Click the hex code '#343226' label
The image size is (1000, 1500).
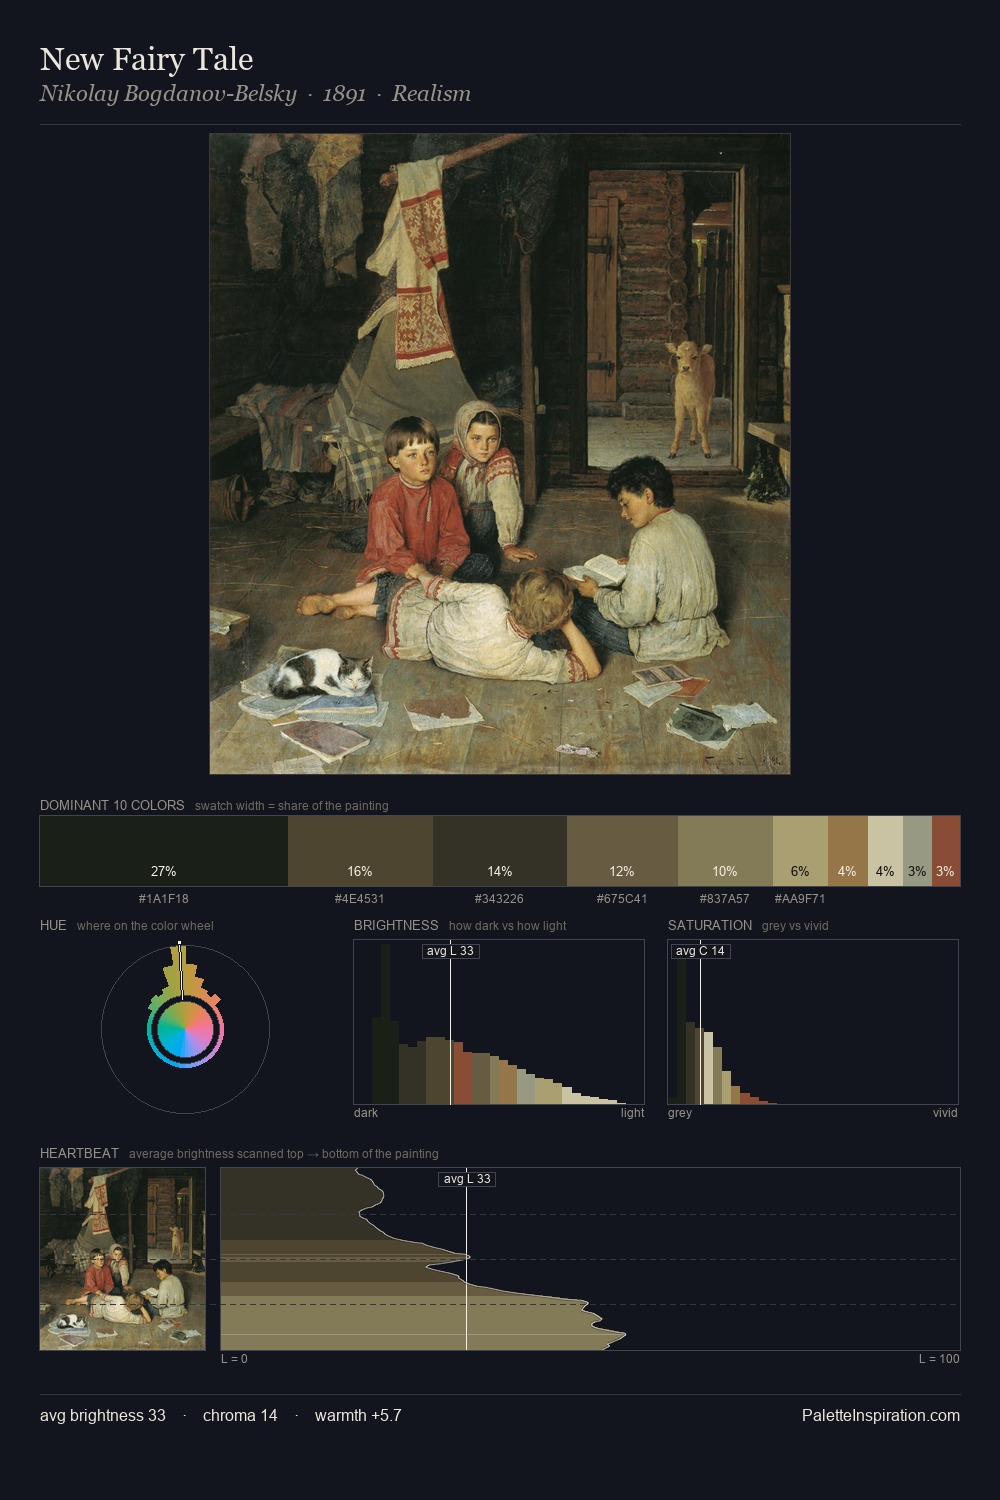point(499,899)
